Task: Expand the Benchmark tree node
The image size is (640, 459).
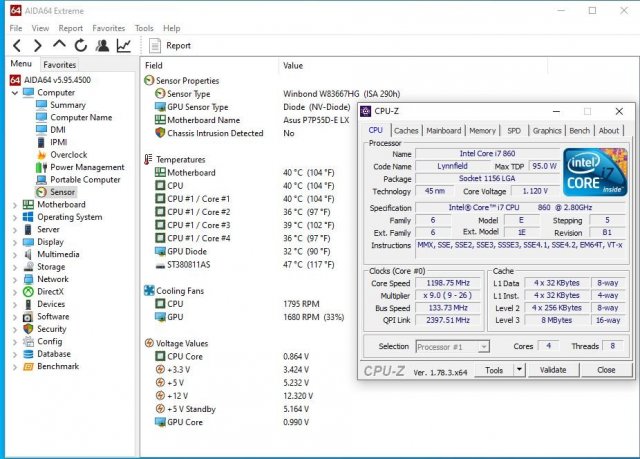Action: (x=14, y=366)
